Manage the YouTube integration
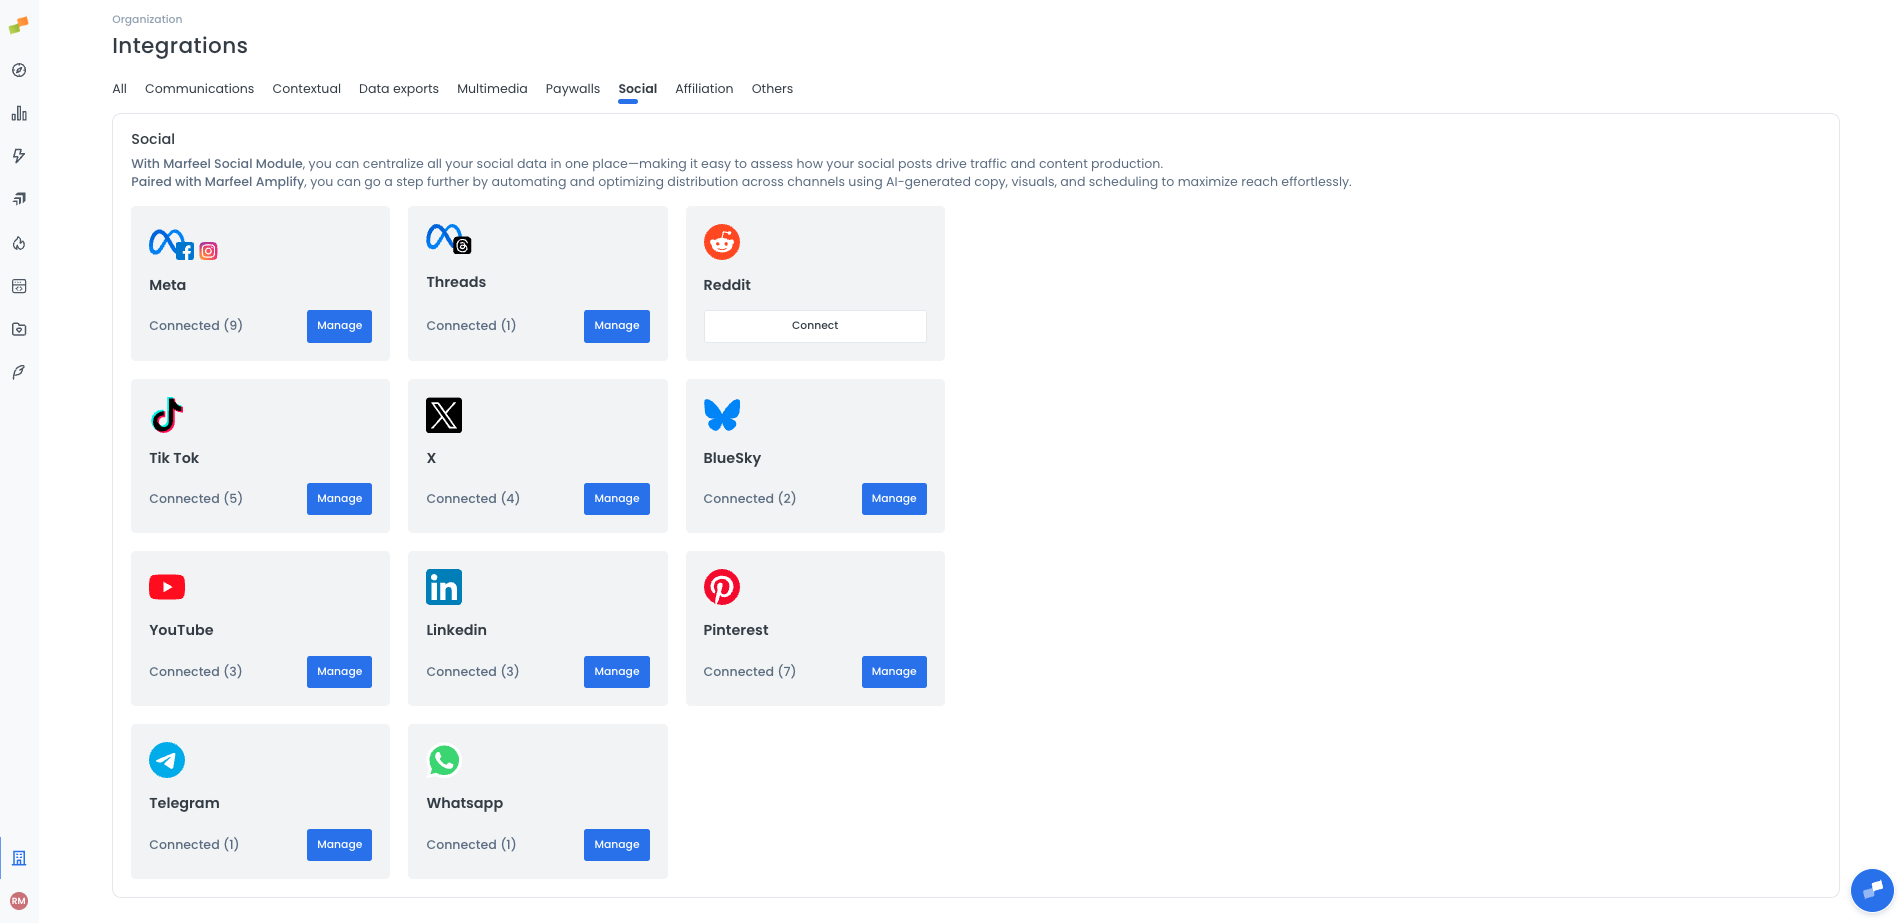The height and width of the screenshot is (923, 1904). coord(339,672)
